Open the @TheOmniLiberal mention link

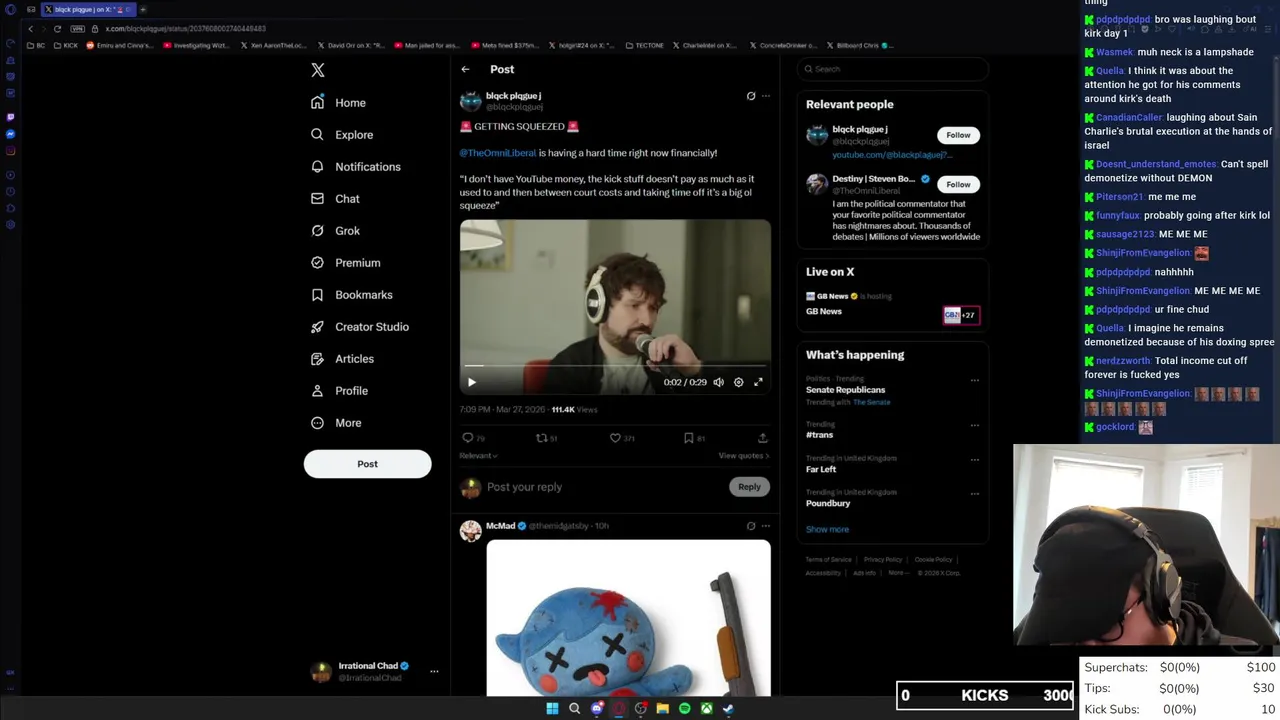tap(497, 153)
